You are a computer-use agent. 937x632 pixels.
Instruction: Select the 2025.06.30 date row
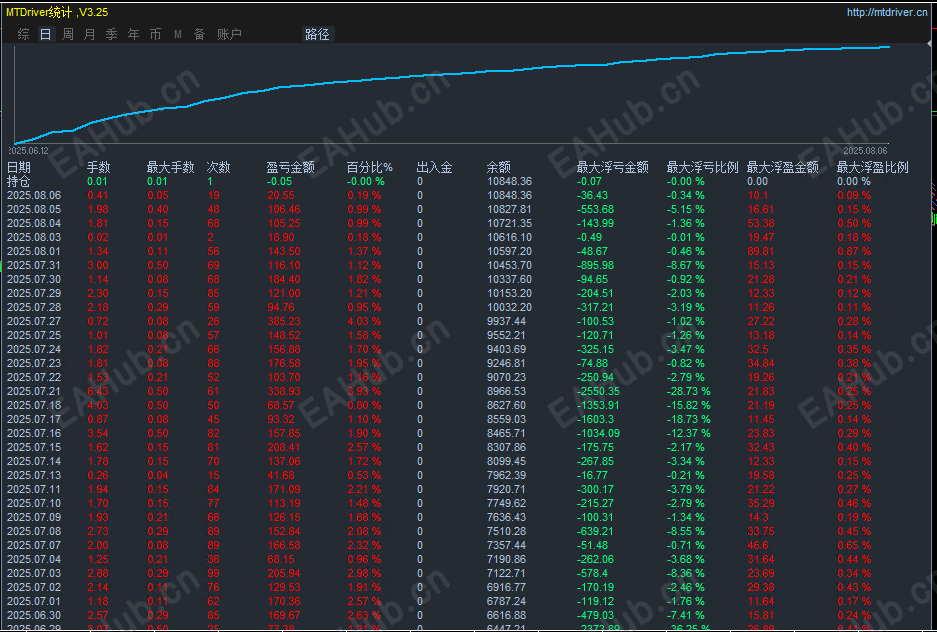tap(33, 615)
